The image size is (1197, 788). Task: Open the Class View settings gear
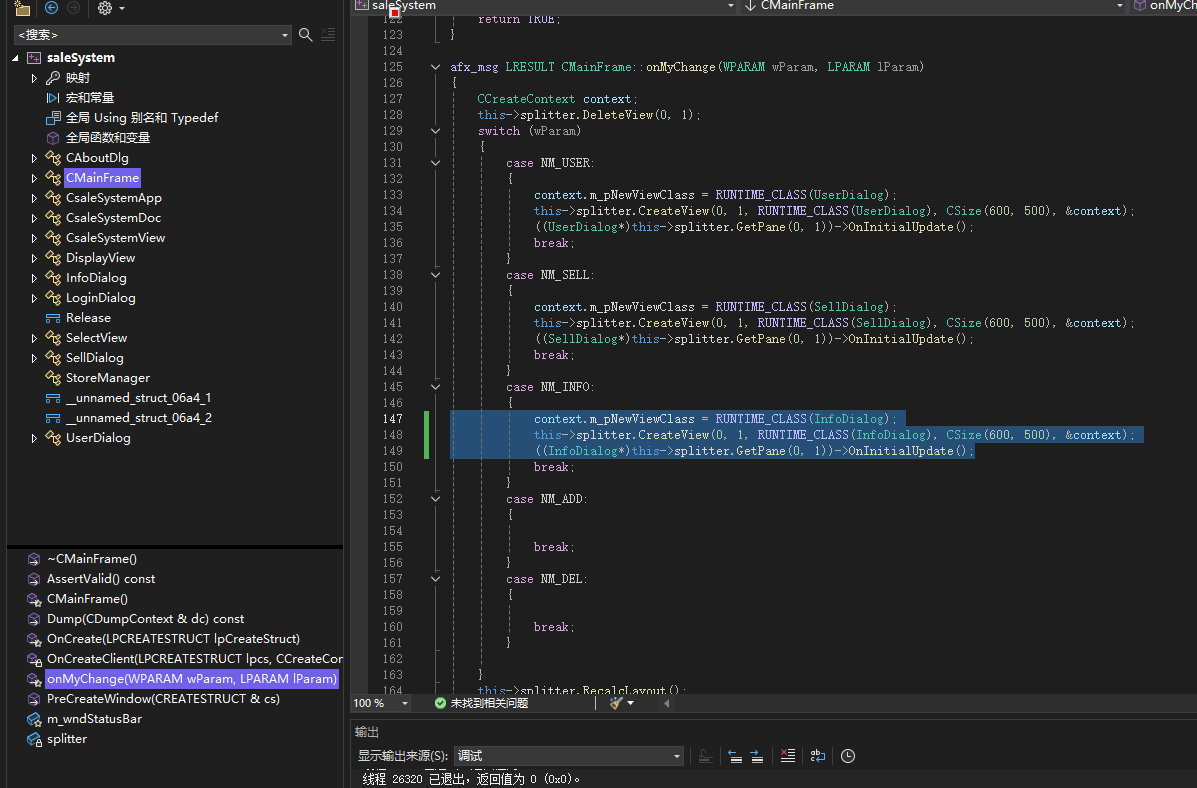[x=104, y=8]
